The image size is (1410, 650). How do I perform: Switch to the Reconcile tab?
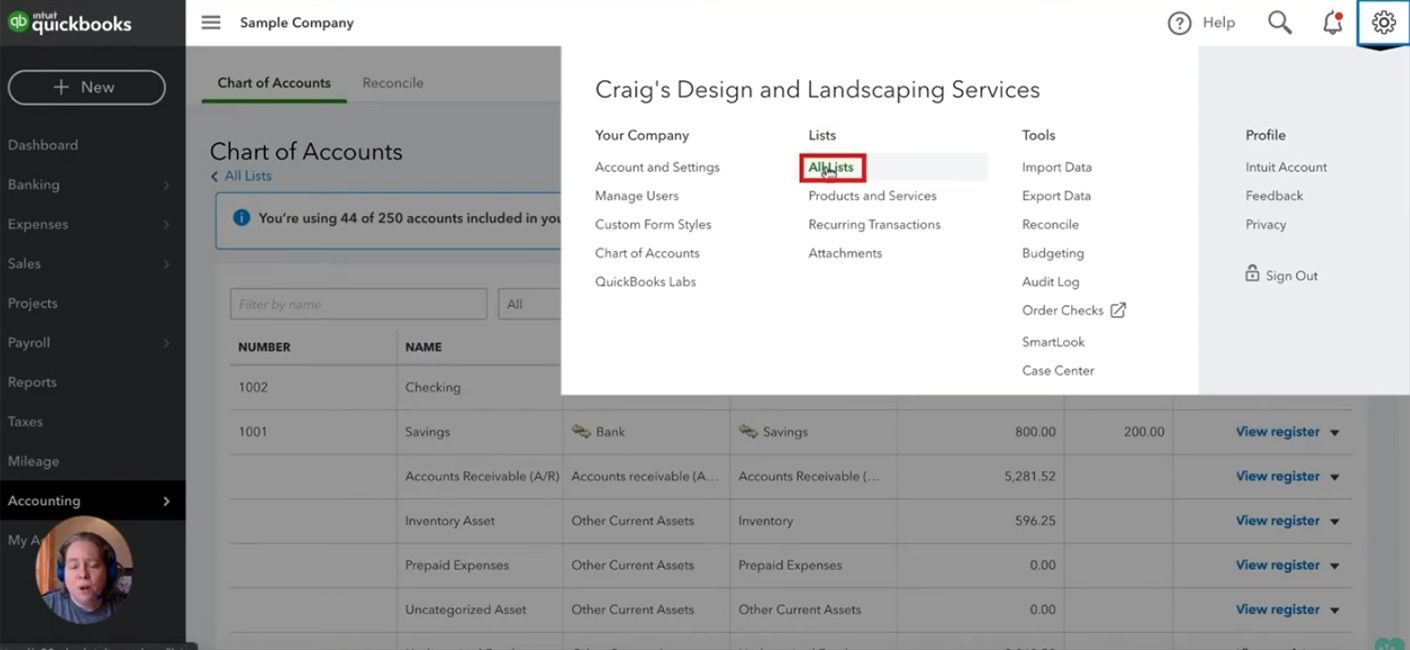coord(393,83)
